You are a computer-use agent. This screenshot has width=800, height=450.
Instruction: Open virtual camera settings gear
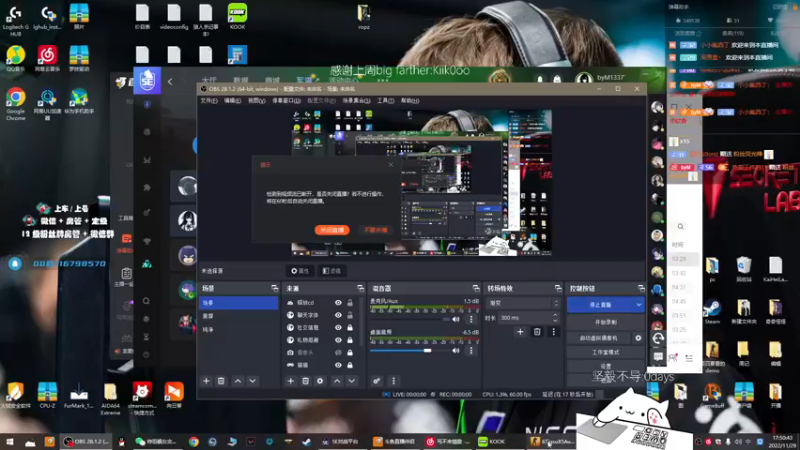tap(638, 338)
